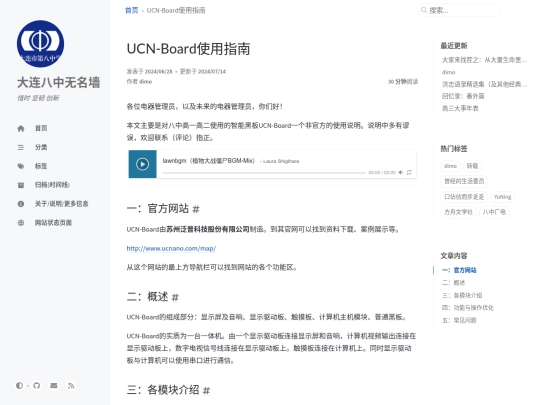Click the audio player progress bar
The width and height of the screenshot is (540, 405).
click(x=264, y=173)
